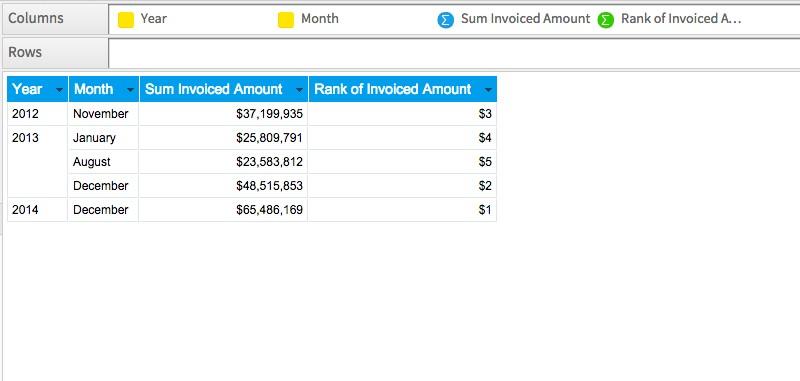Click the $4 rank cell

click(x=403, y=138)
